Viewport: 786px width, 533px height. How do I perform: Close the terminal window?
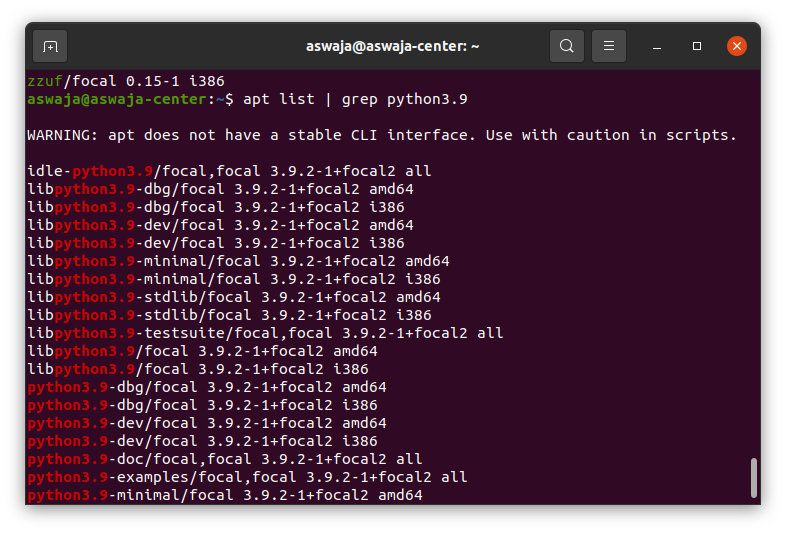pyautogui.click(x=737, y=46)
